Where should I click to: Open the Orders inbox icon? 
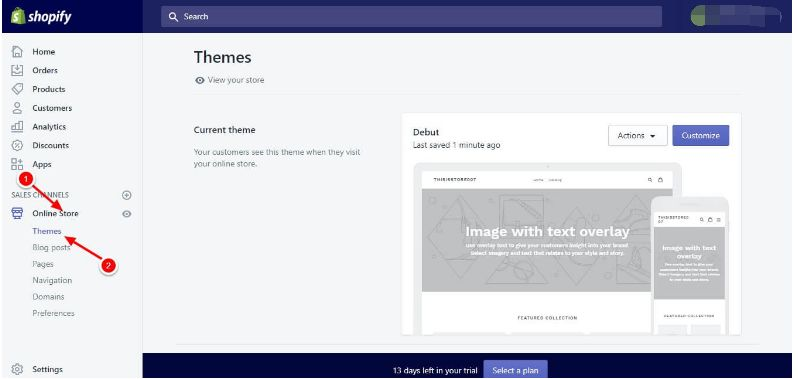17,70
